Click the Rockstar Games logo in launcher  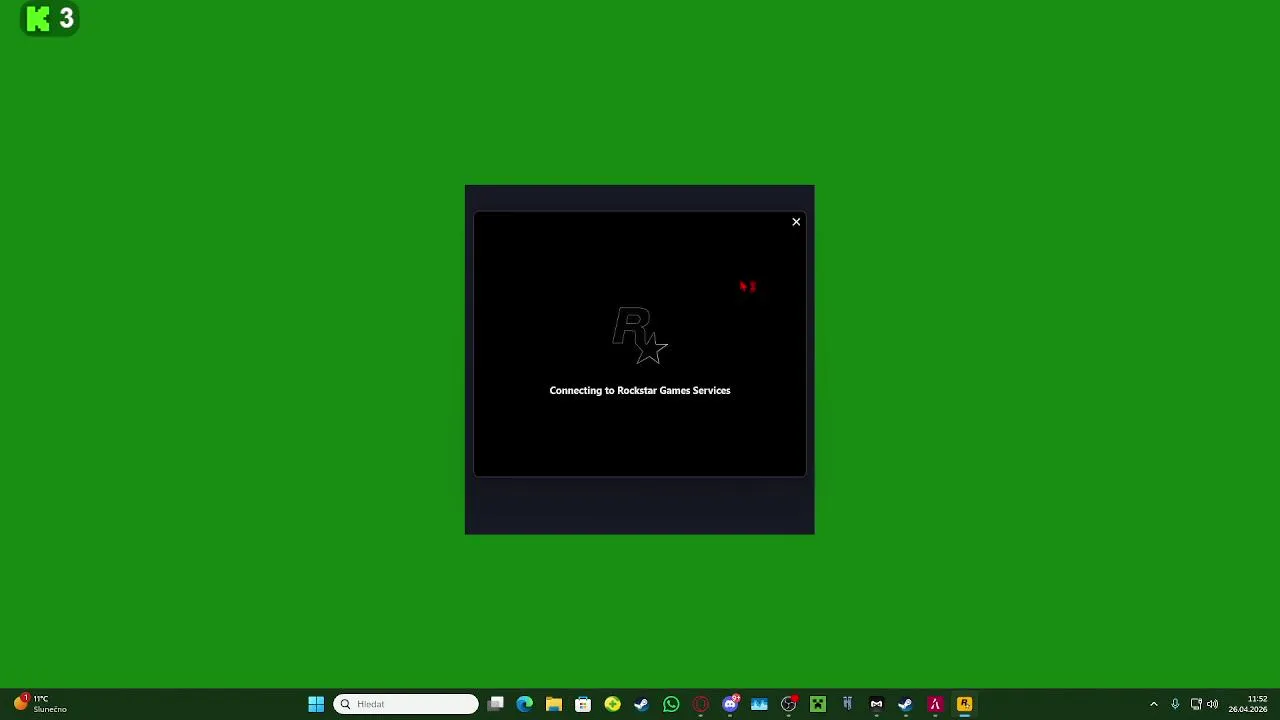point(640,336)
